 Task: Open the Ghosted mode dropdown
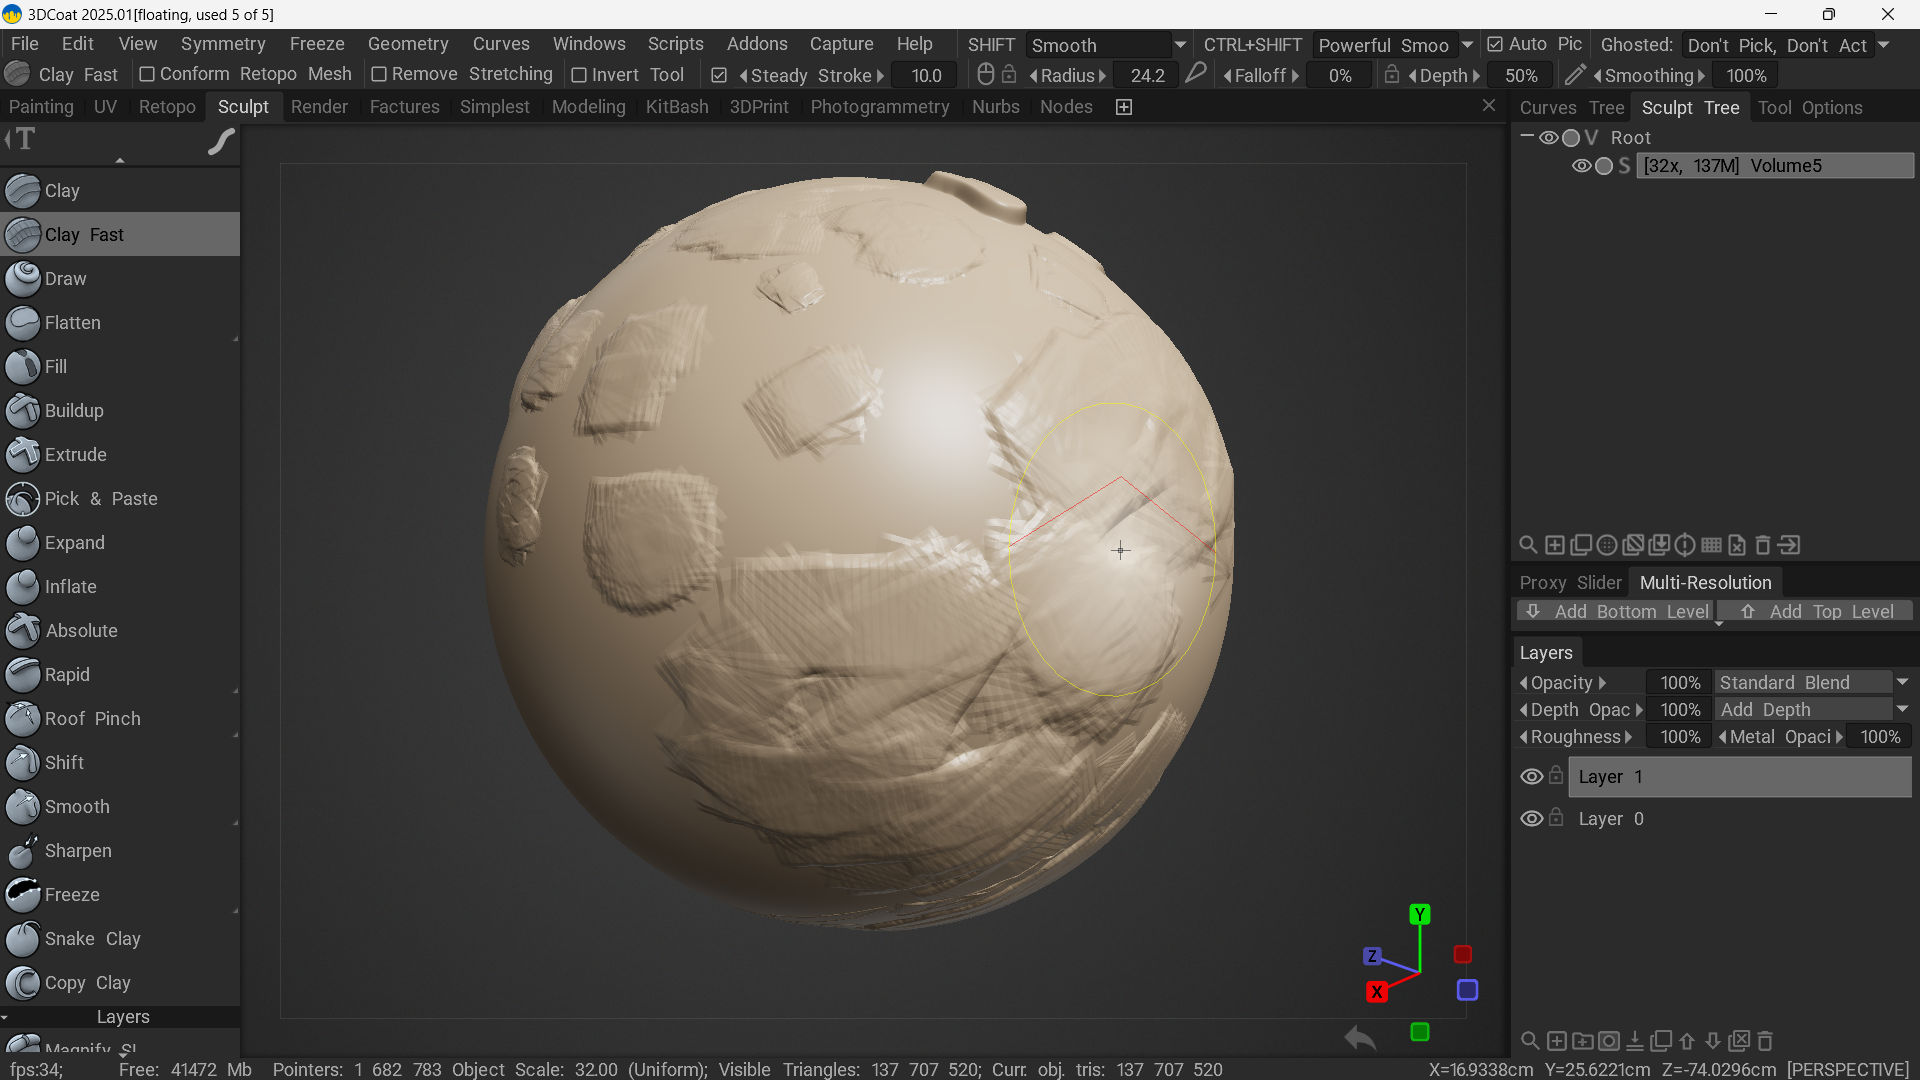[x=1884, y=45]
